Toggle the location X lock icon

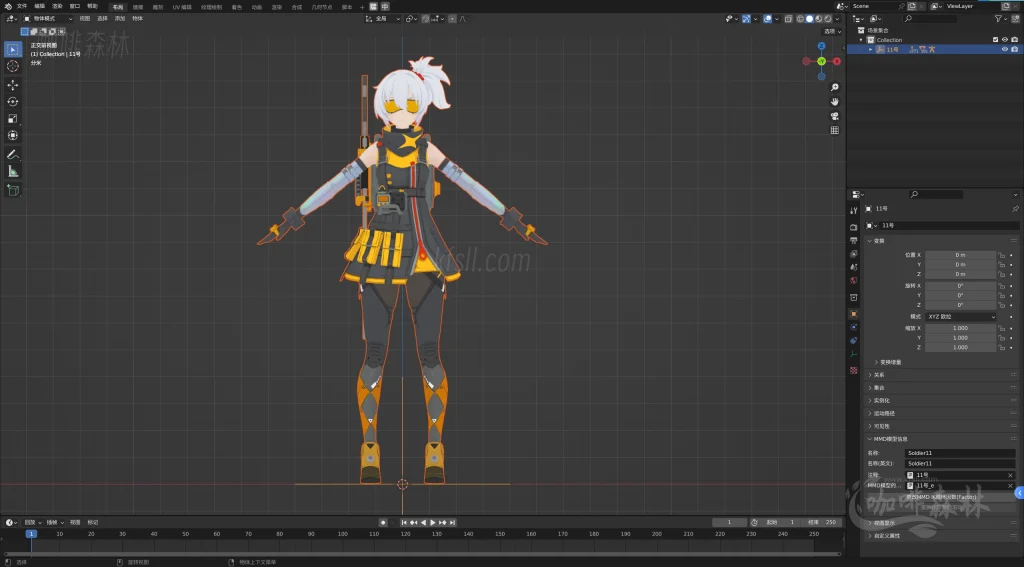(x=1002, y=255)
